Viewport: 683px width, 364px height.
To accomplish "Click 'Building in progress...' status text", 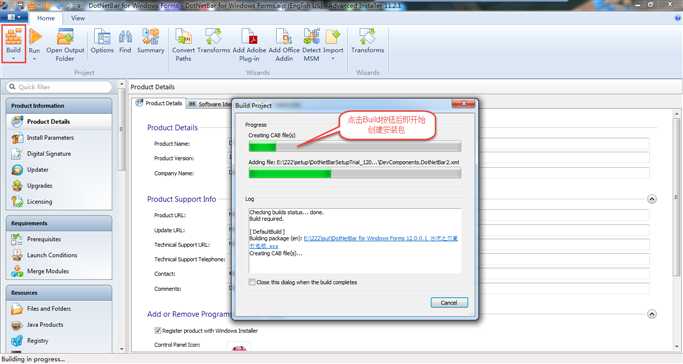I will tap(33, 359).
